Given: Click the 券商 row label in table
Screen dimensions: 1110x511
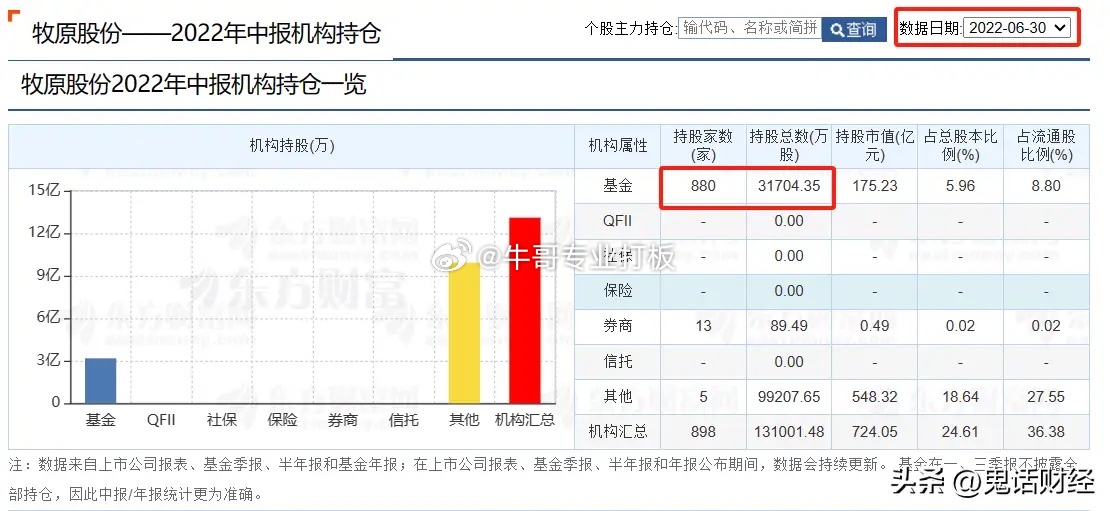Looking at the screenshot, I should [617, 326].
